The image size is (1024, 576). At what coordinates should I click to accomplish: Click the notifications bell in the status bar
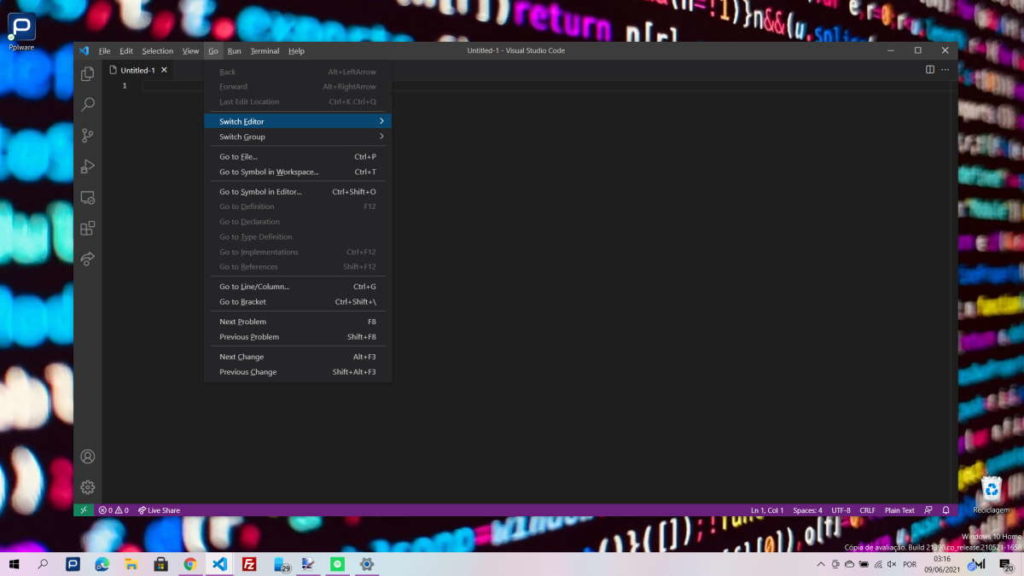point(944,510)
